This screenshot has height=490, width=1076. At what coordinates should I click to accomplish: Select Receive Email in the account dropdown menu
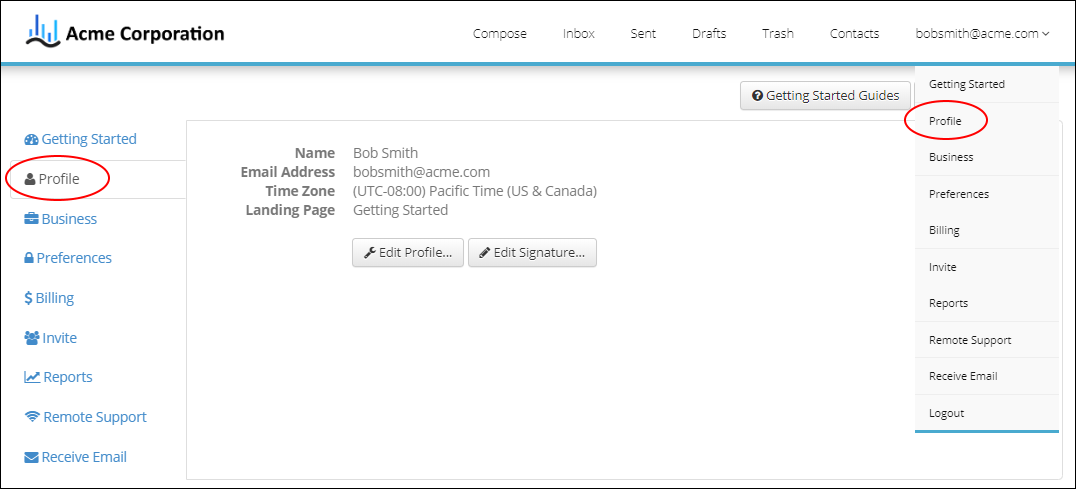coord(987,376)
